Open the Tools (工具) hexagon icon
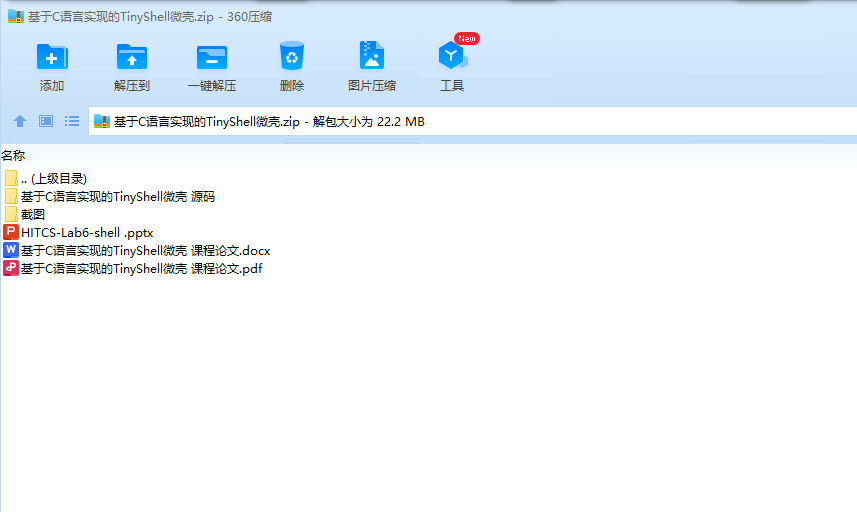 point(451,55)
